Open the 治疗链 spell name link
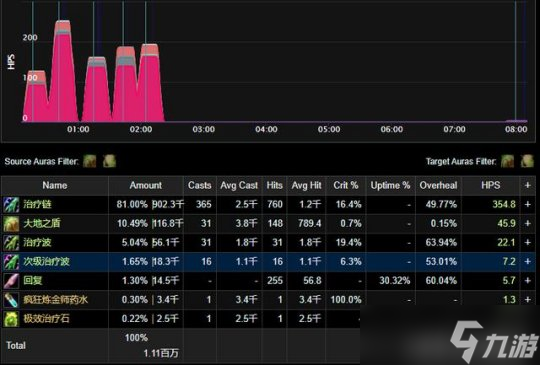This screenshot has width=540, height=365. coord(37,205)
